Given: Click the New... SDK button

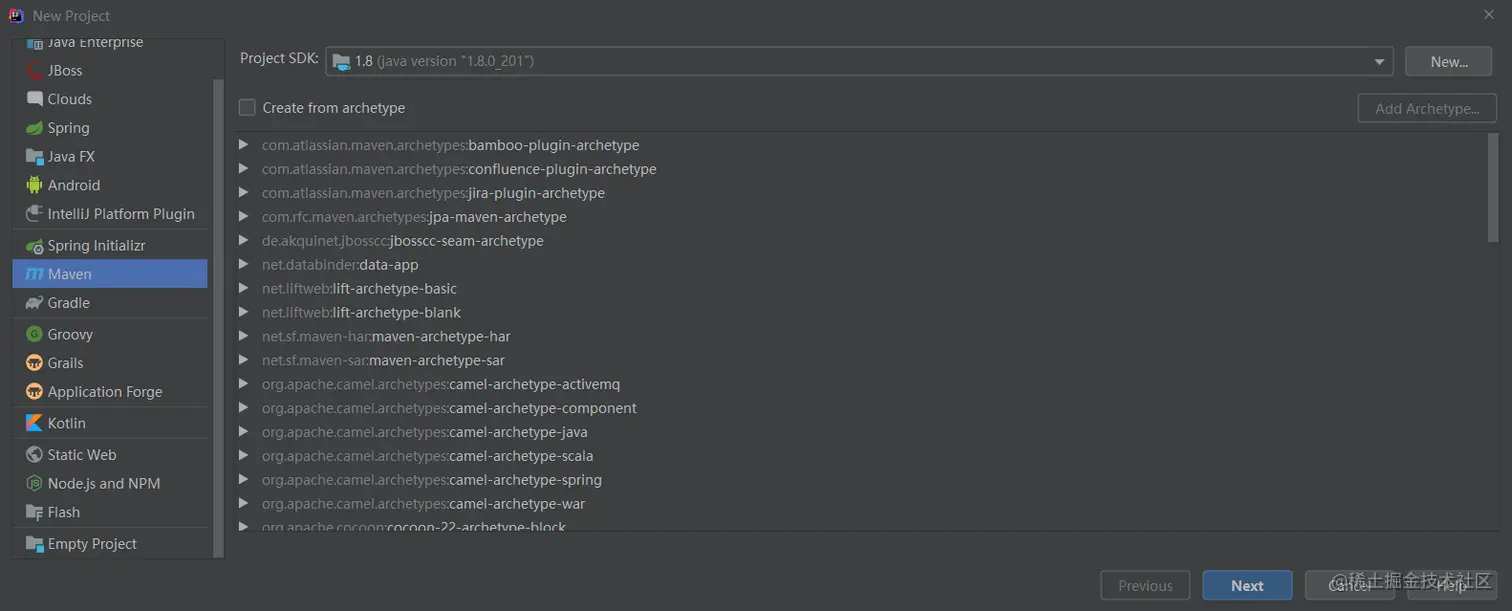Looking at the screenshot, I should [x=1449, y=61].
